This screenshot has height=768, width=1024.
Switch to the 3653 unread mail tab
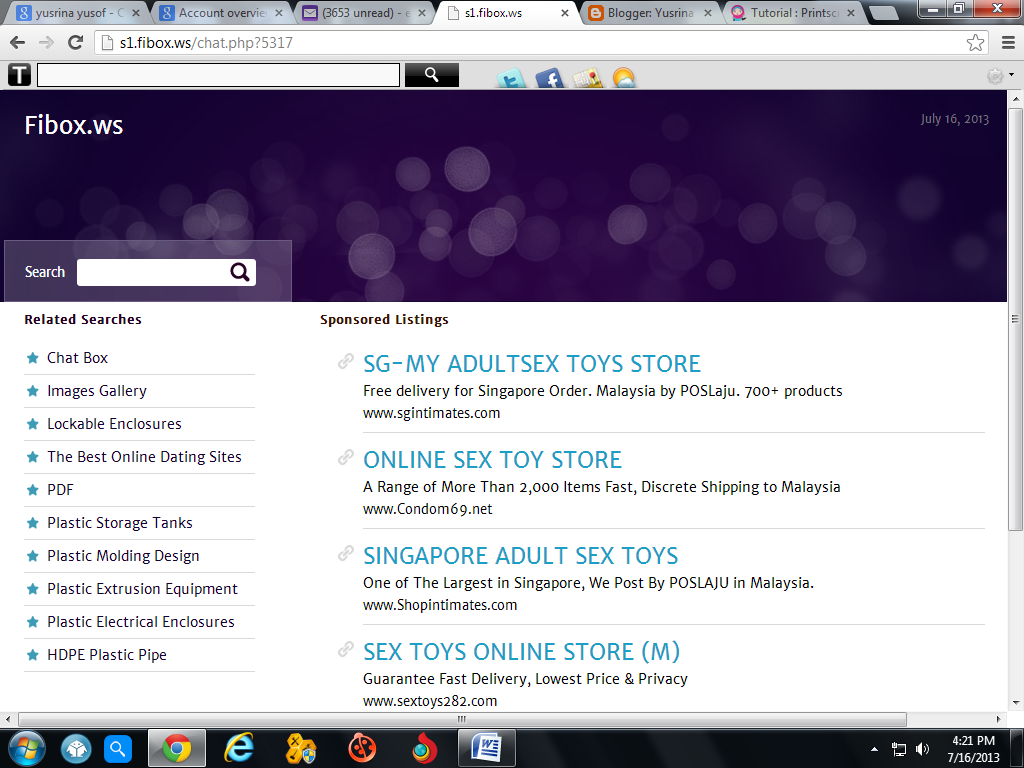[x=363, y=12]
